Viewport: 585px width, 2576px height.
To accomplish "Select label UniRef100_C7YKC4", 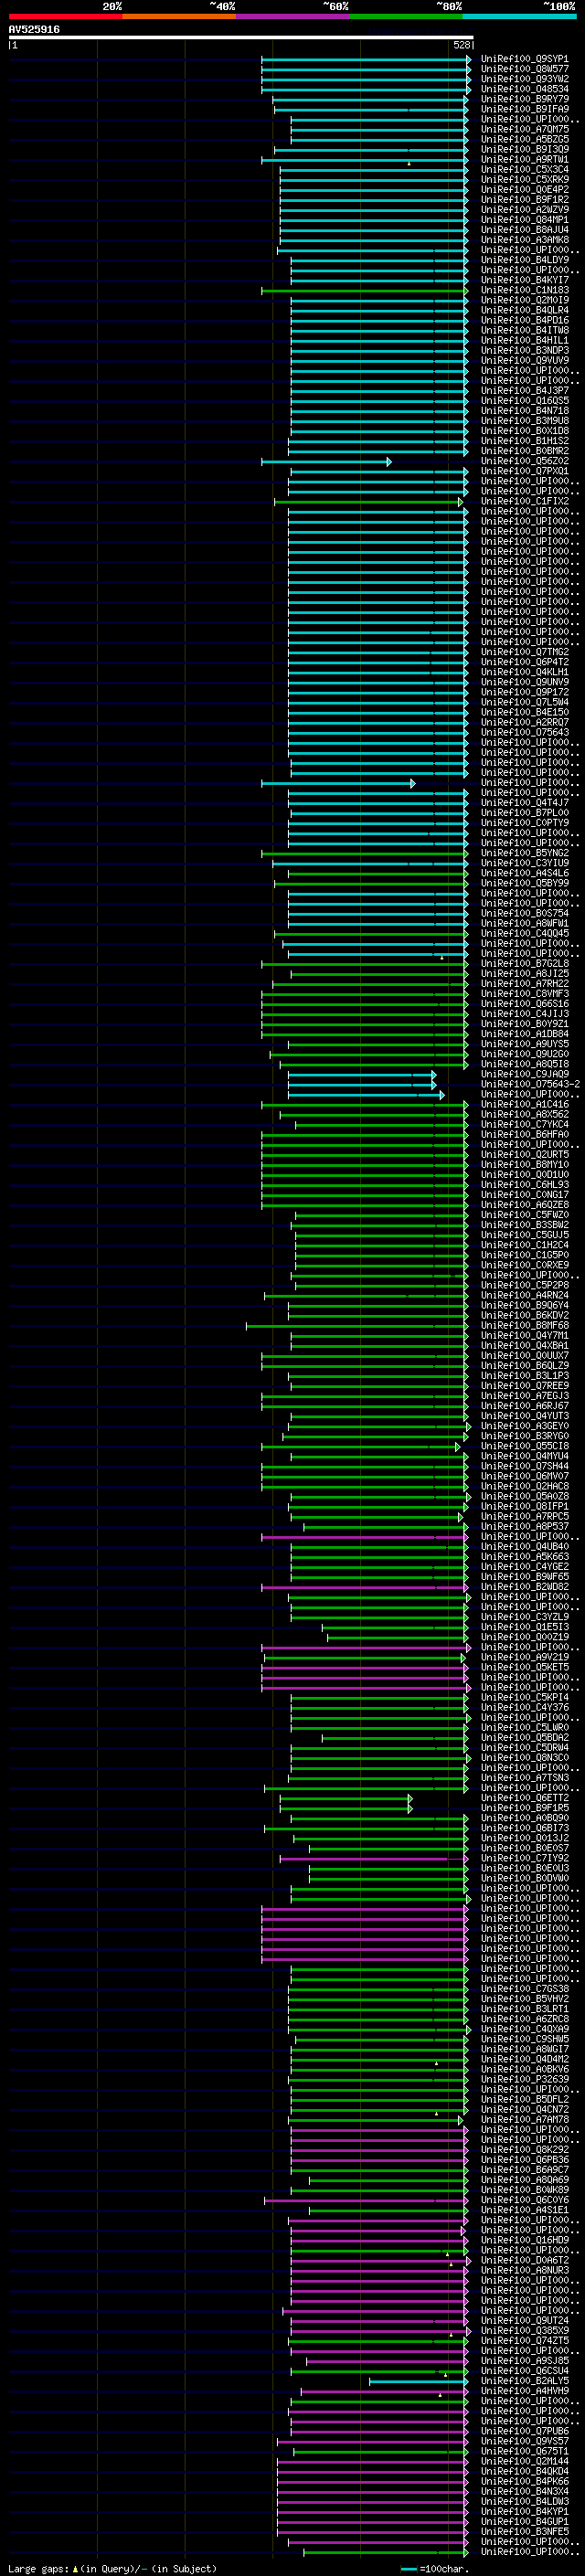I will tap(524, 1125).
